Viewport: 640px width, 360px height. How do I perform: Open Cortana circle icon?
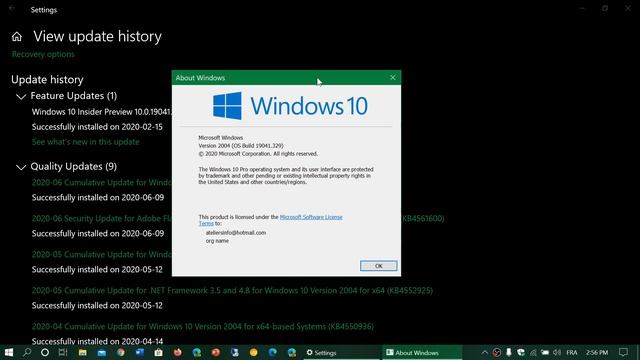point(45,352)
